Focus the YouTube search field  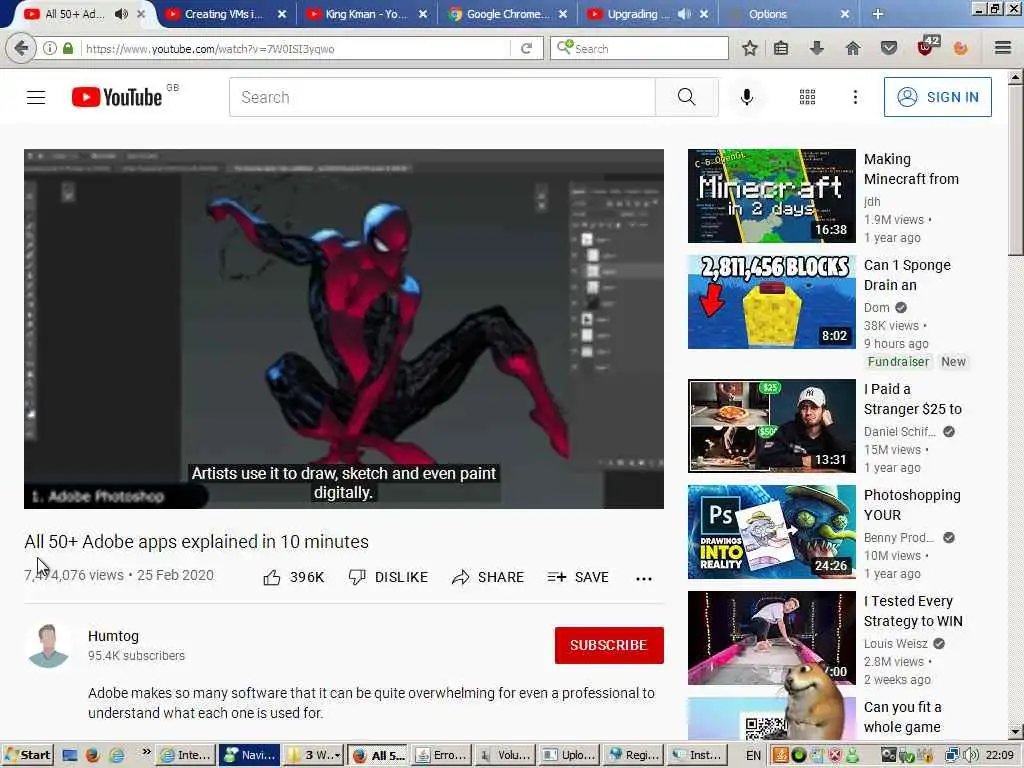pyautogui.click(x=442, y=97)
